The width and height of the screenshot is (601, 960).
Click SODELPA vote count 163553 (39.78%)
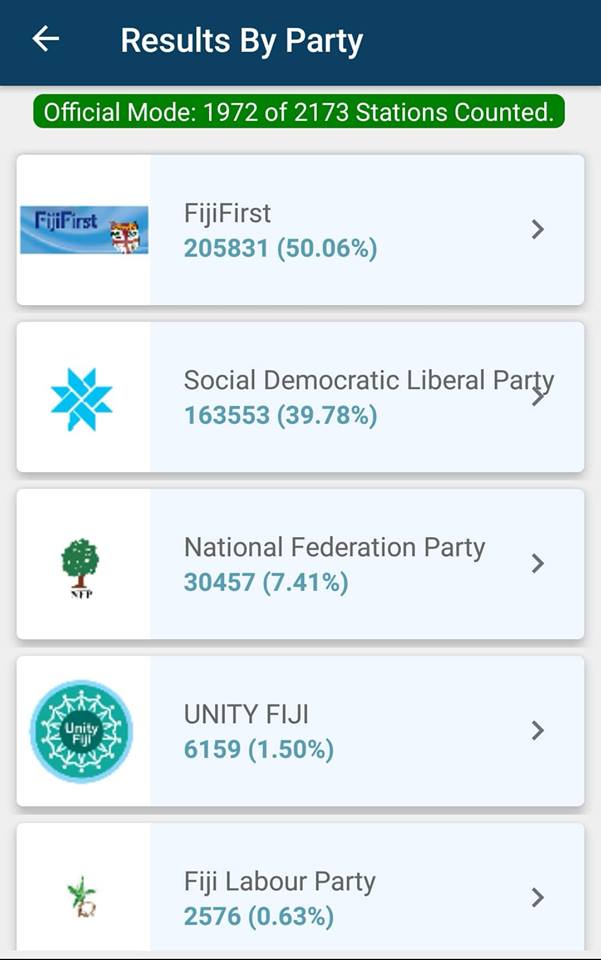pos(280,415)
